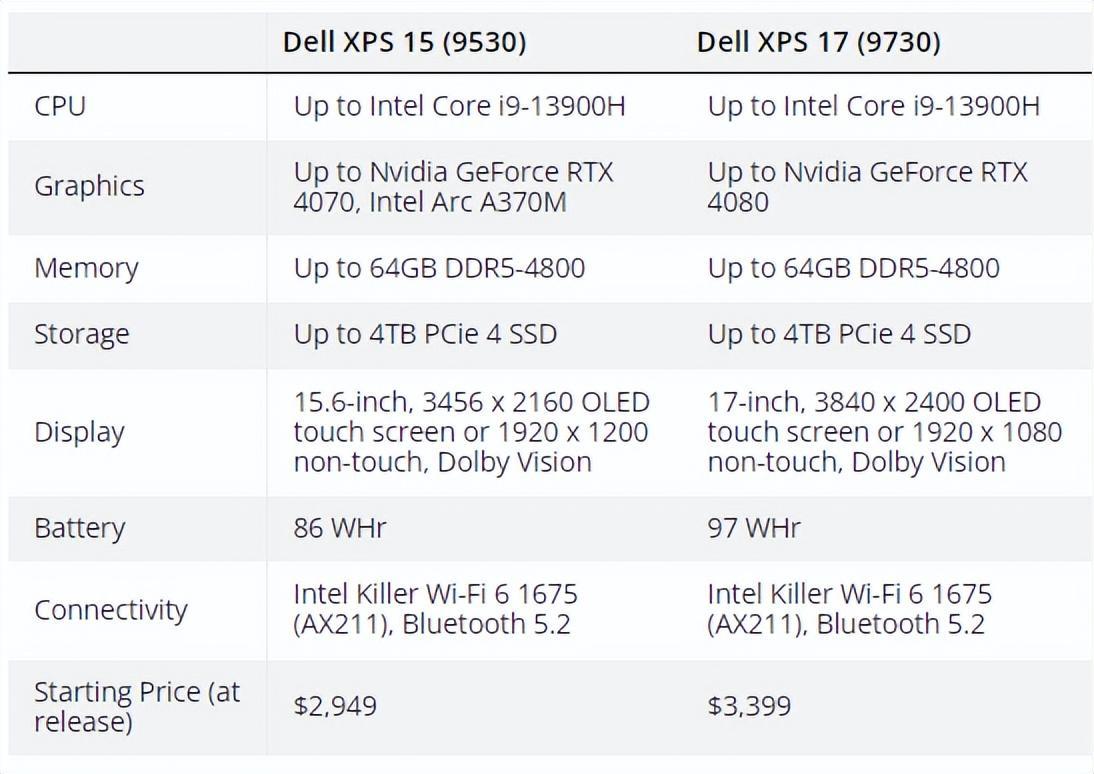The image size is (1094, 774).
Task: Click the XPS 15 Up to 4TB PCIe 4 SSD cell
Action: 426,334
